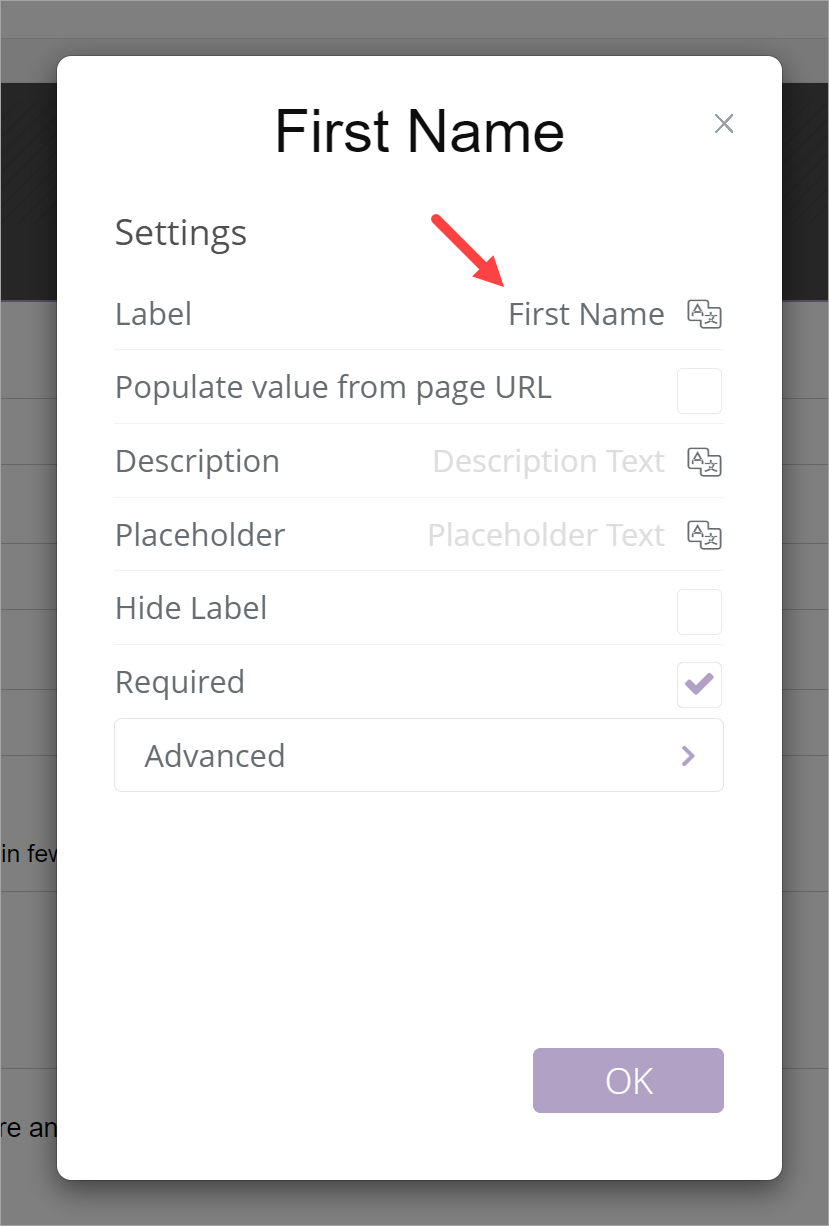Enable Populate value from page URL checkbox
Image resolution: width=829 pixels, height=1226 pixels.
coord(699,391)
